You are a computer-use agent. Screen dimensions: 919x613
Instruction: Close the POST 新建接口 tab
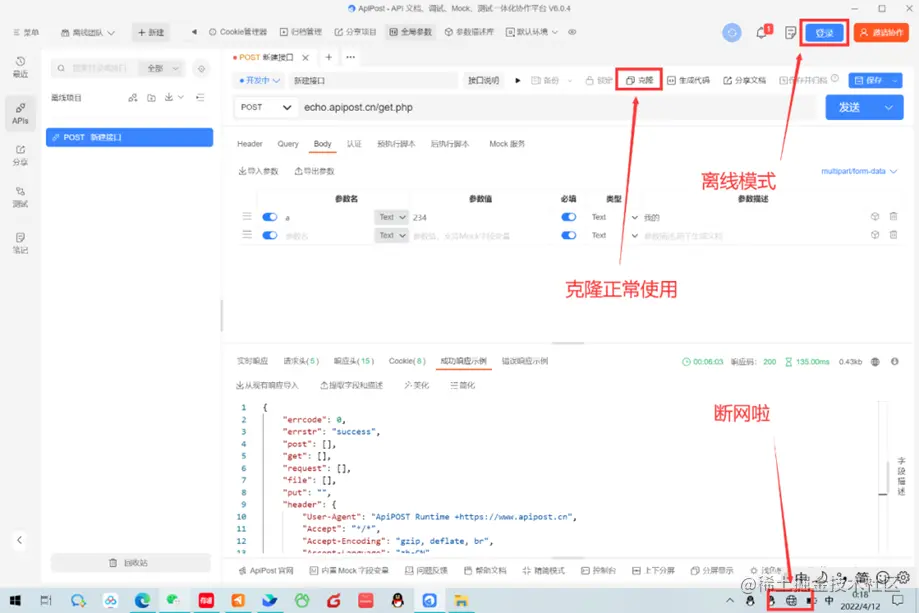click(305, 57)
